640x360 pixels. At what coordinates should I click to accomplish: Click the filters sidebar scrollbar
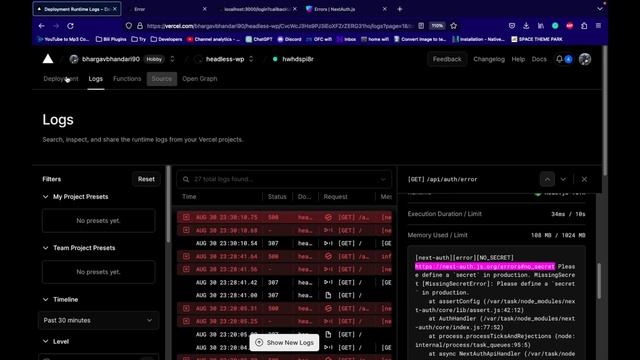pos(168,204)
